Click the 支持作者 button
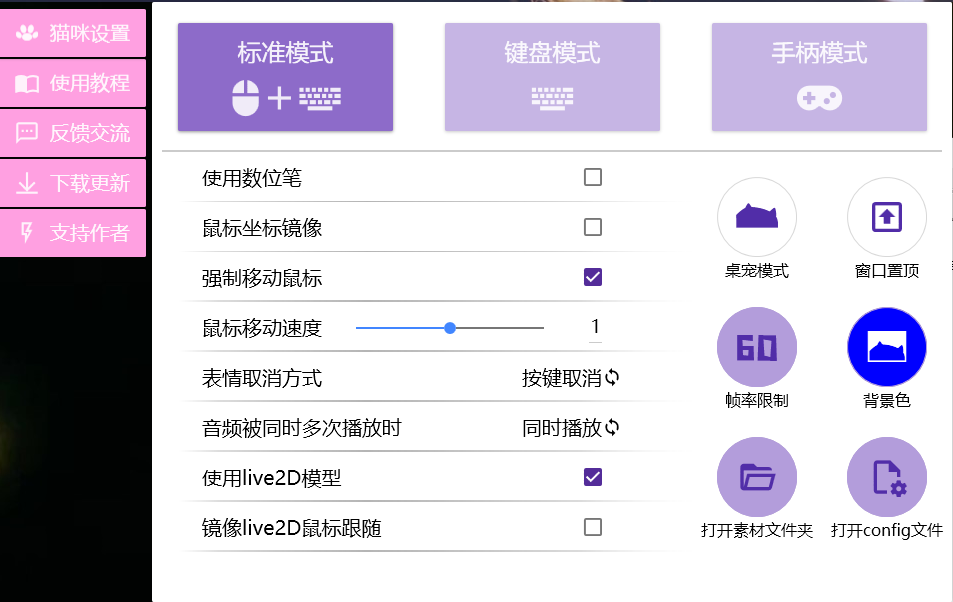 73,233
